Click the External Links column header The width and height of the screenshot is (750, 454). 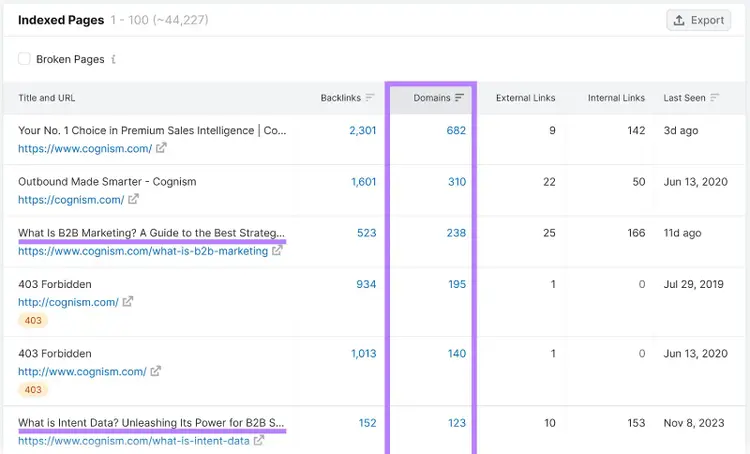(526, 98)
